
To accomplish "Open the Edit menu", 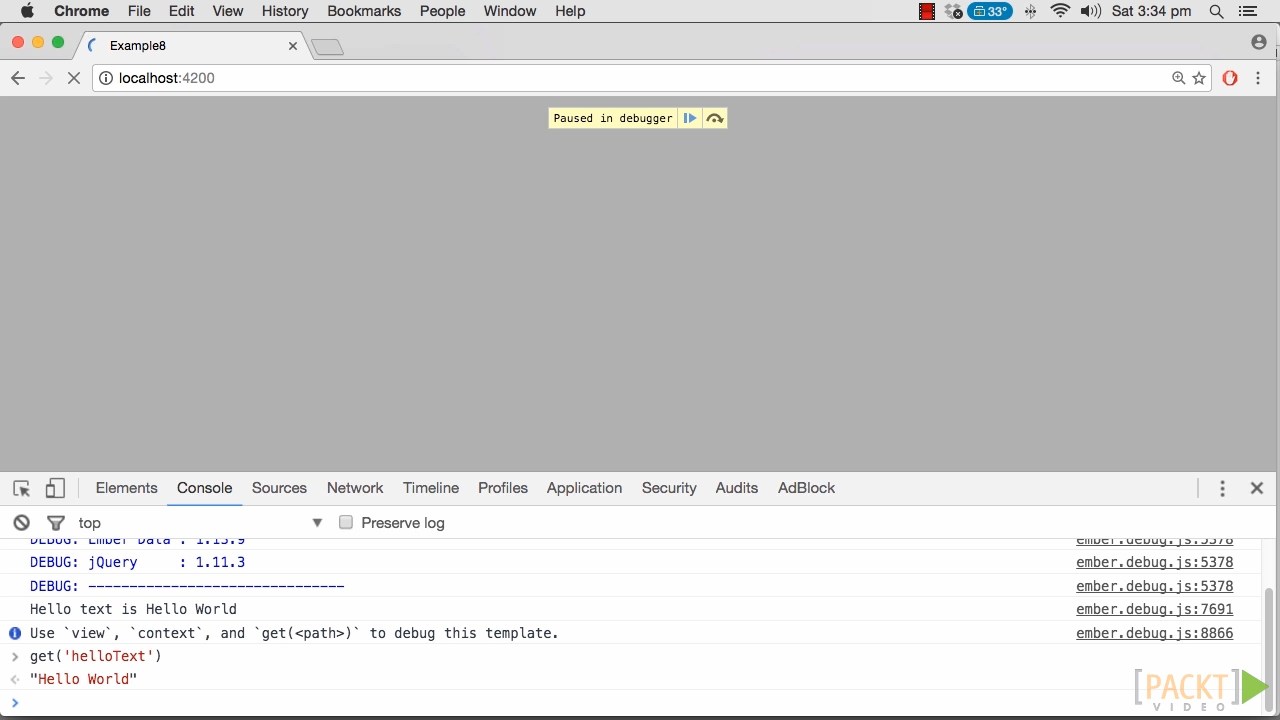I will click(x=182, y=11).
